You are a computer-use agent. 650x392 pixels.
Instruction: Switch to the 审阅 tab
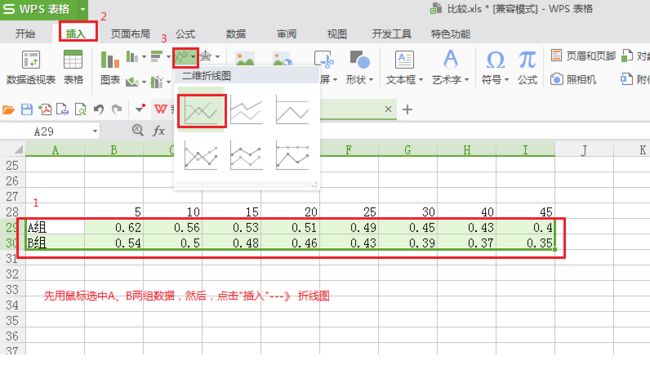[286, 34]
